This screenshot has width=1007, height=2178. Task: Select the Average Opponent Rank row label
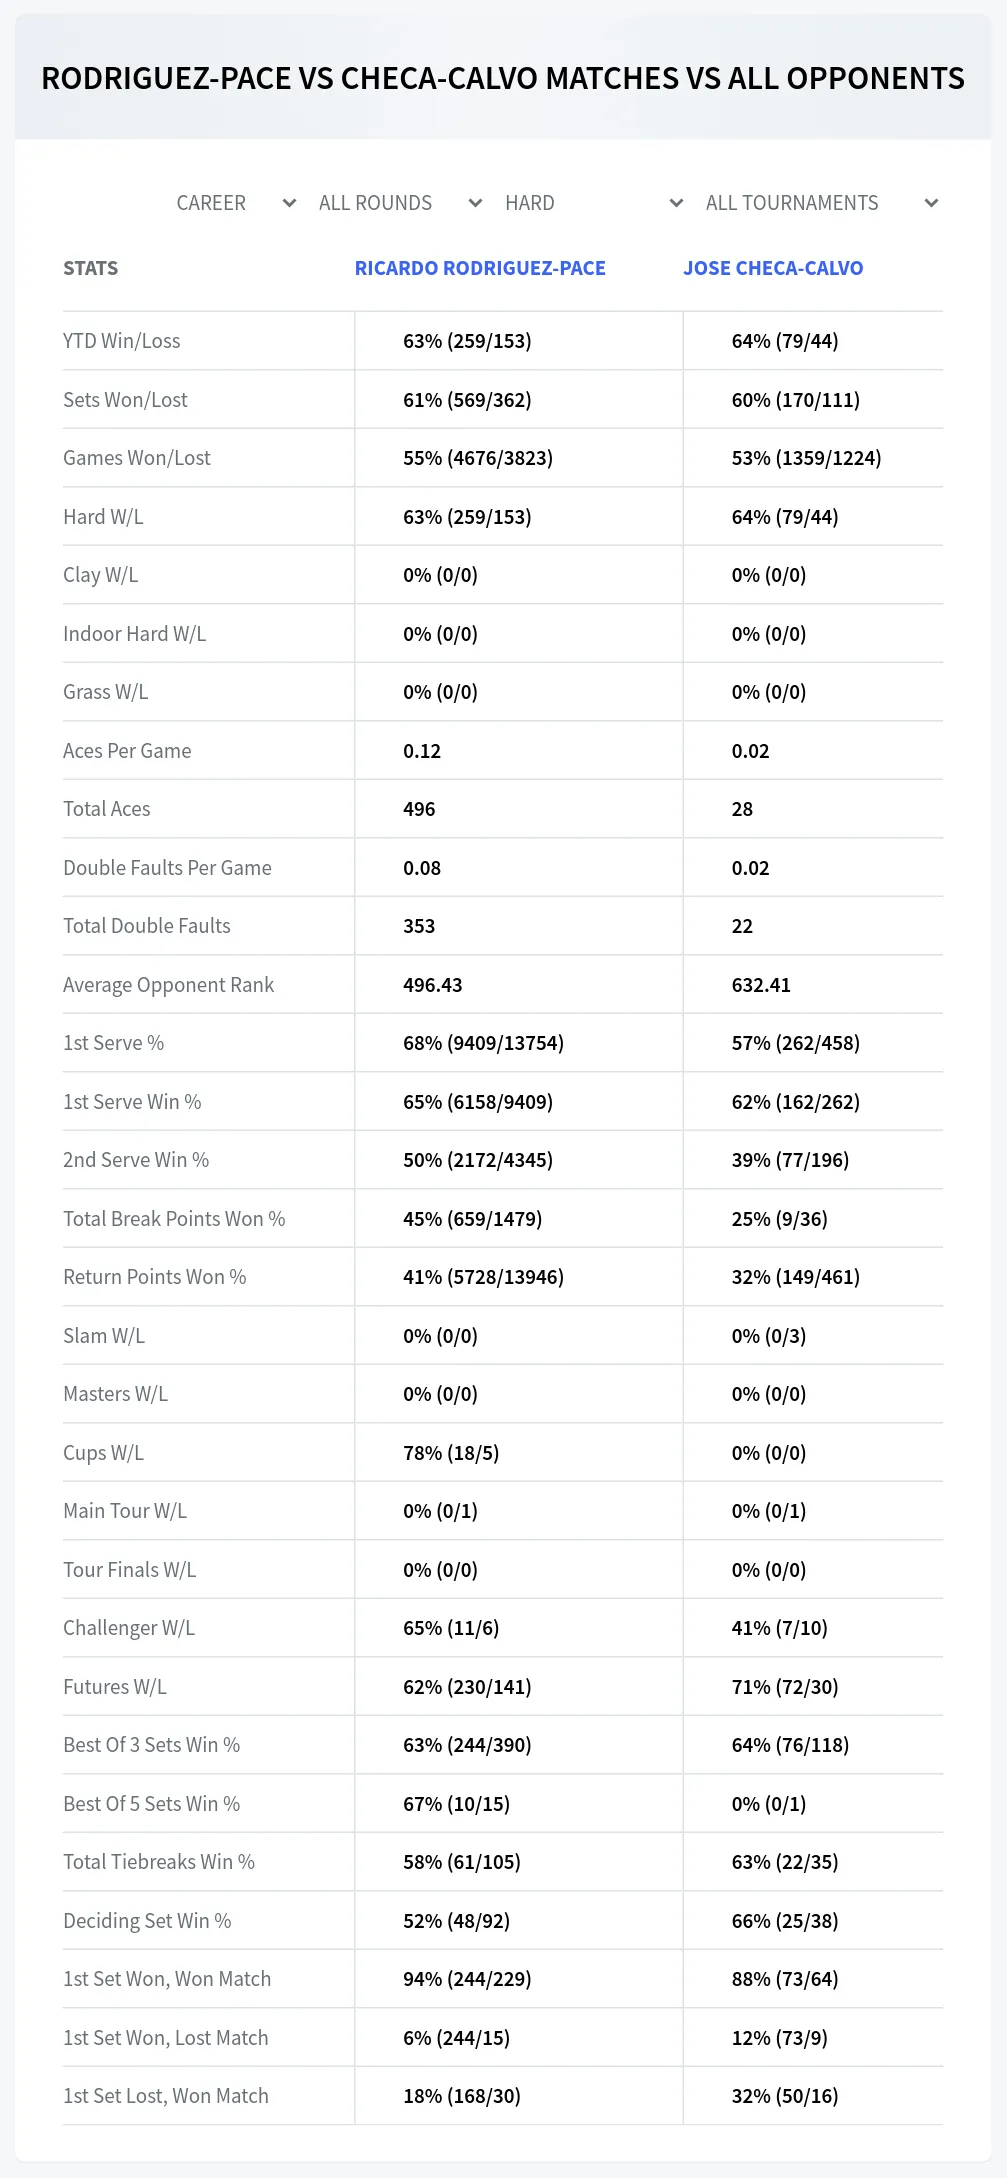click(169, 985)
